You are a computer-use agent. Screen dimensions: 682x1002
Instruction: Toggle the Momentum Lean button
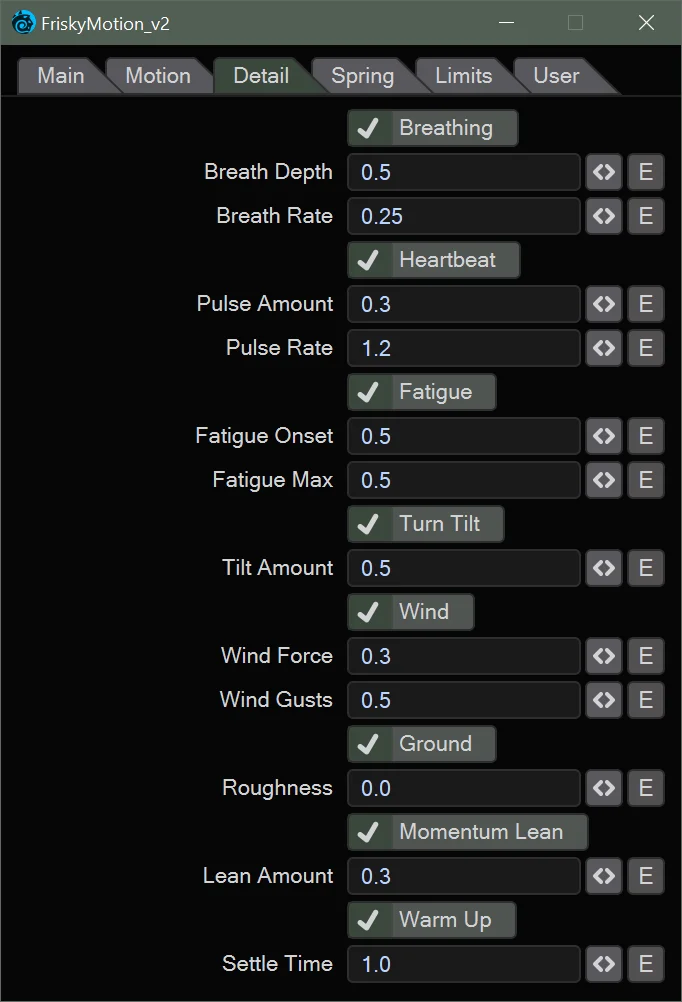(466, 832)
